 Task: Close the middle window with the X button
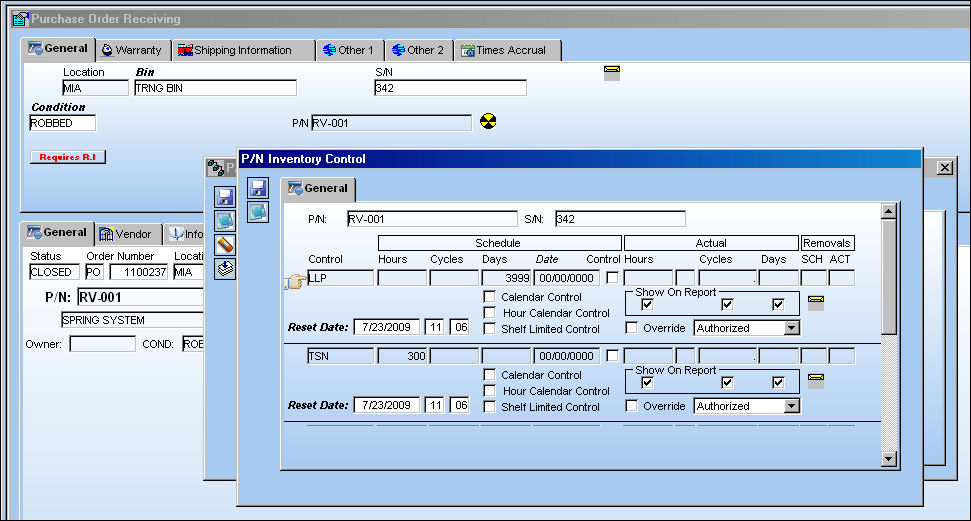point(944,167)
